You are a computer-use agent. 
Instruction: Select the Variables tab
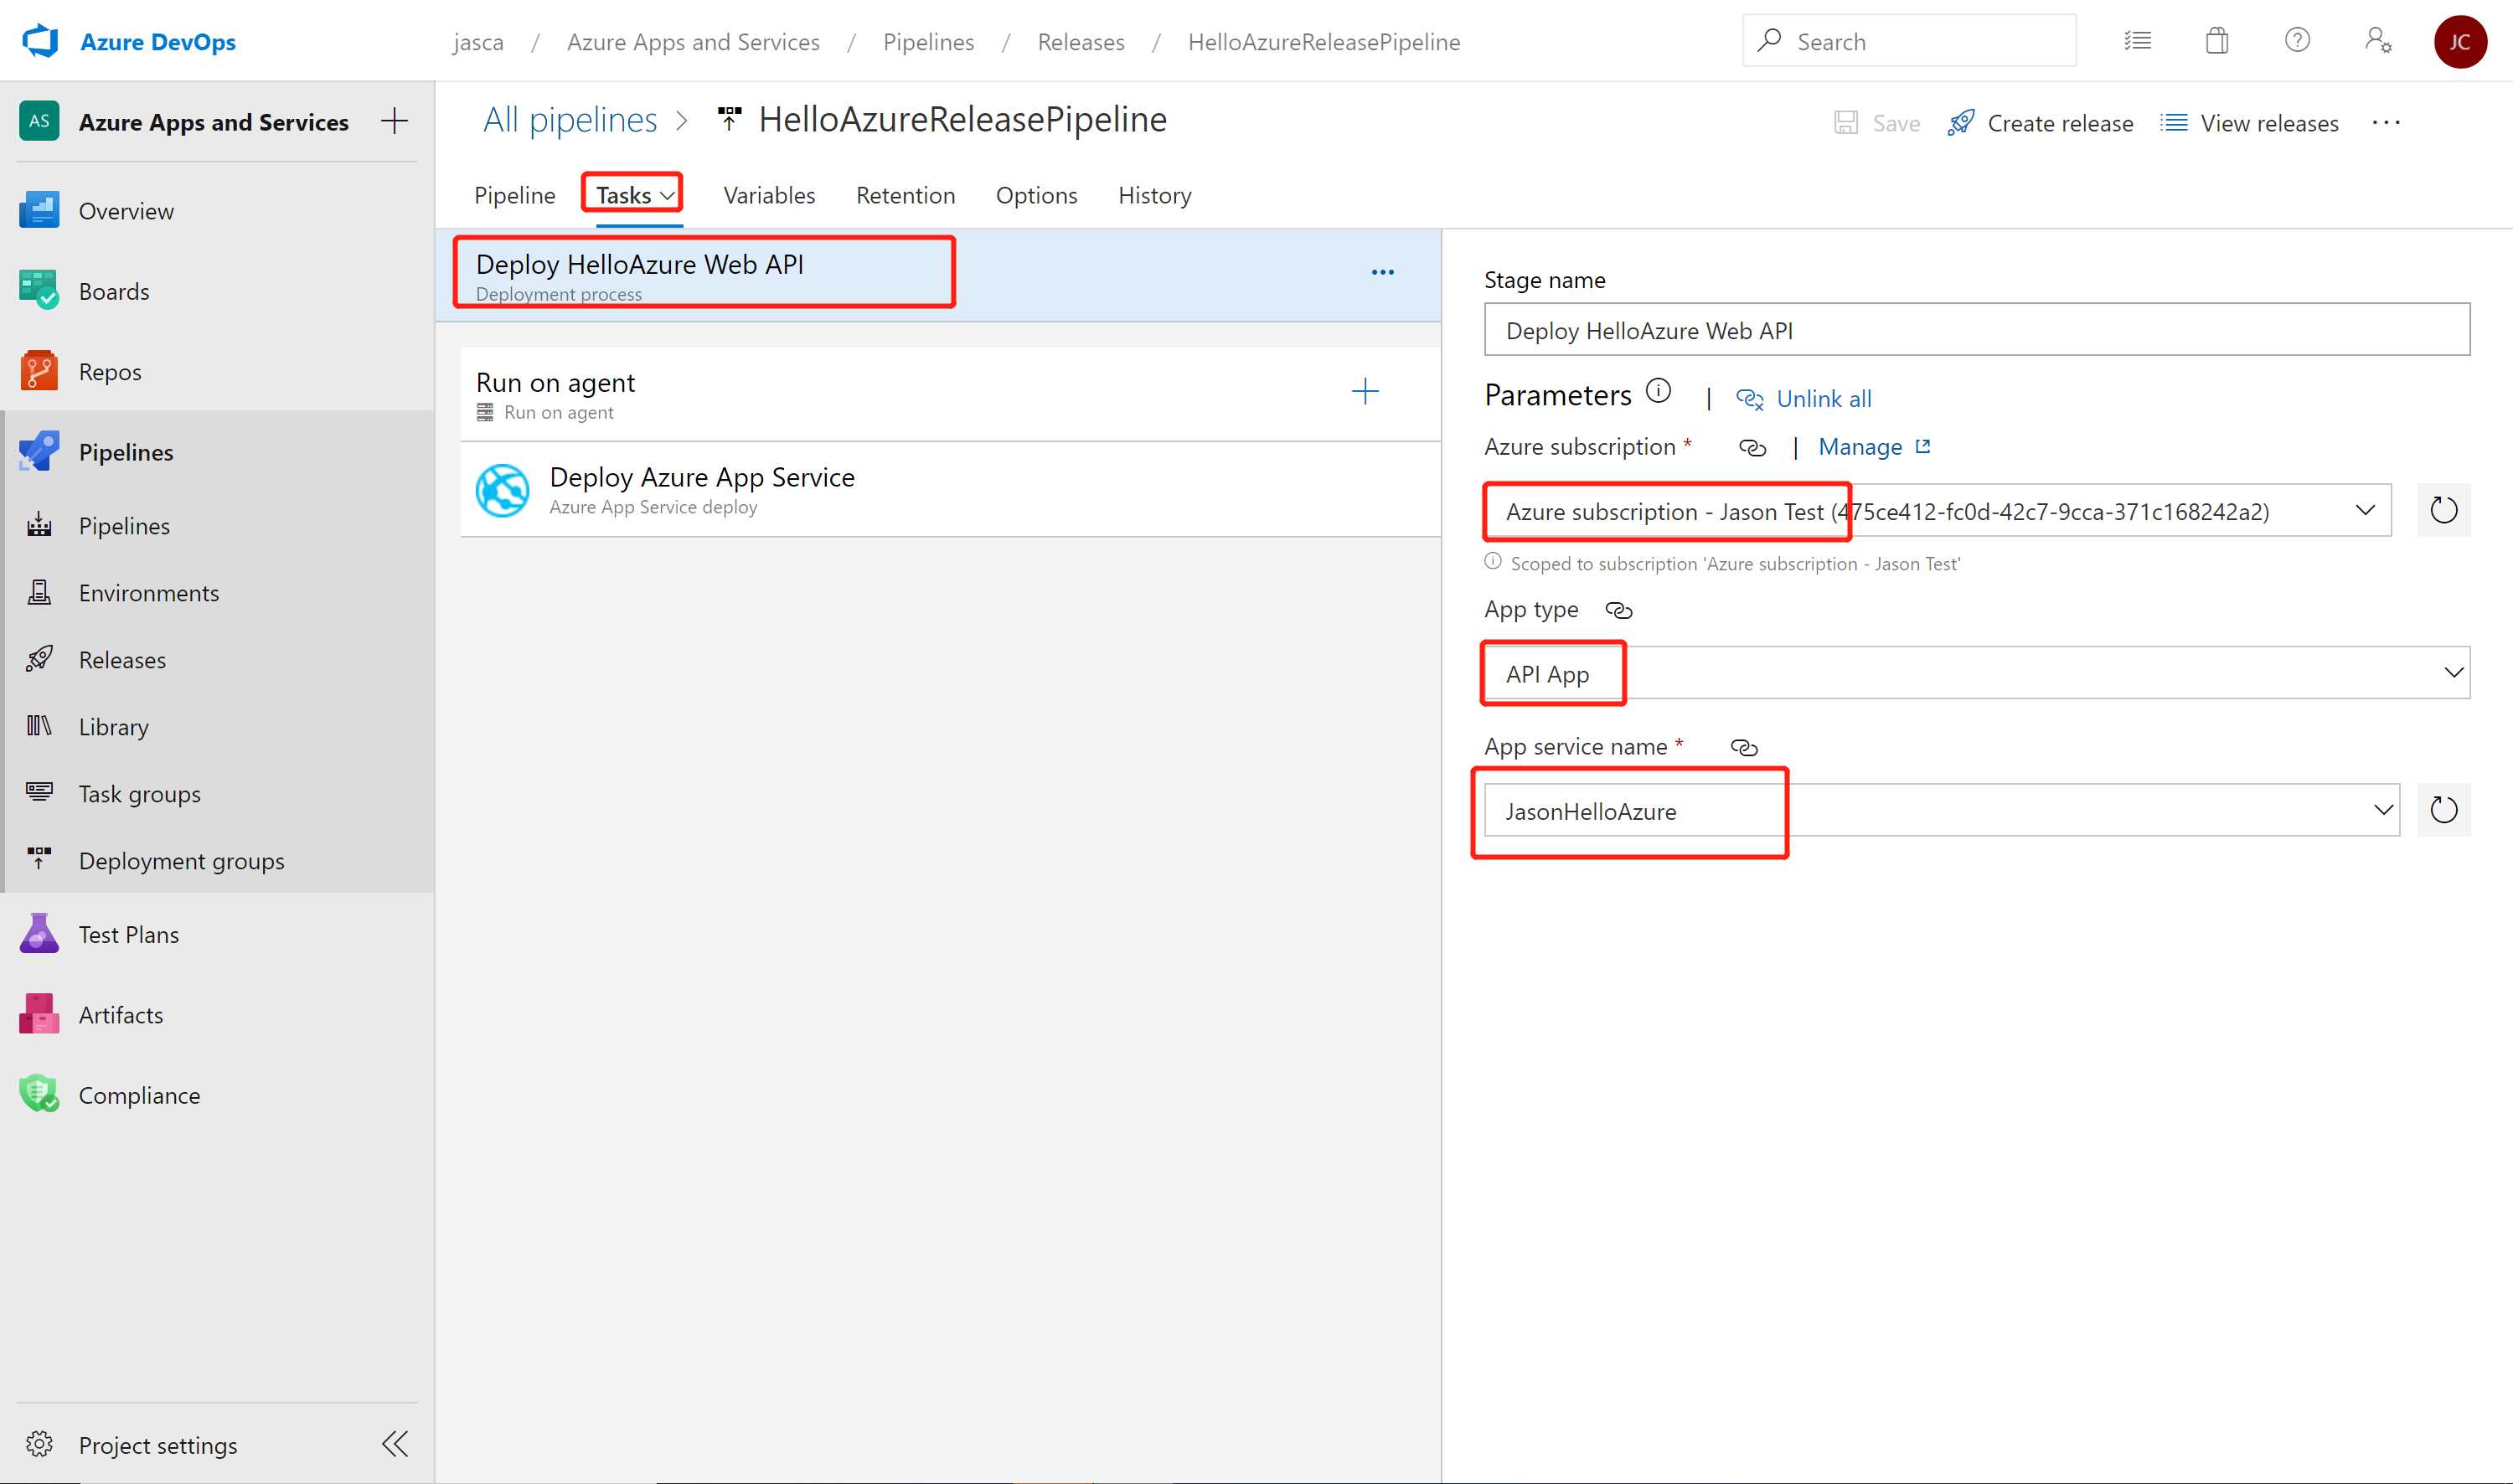769,194
